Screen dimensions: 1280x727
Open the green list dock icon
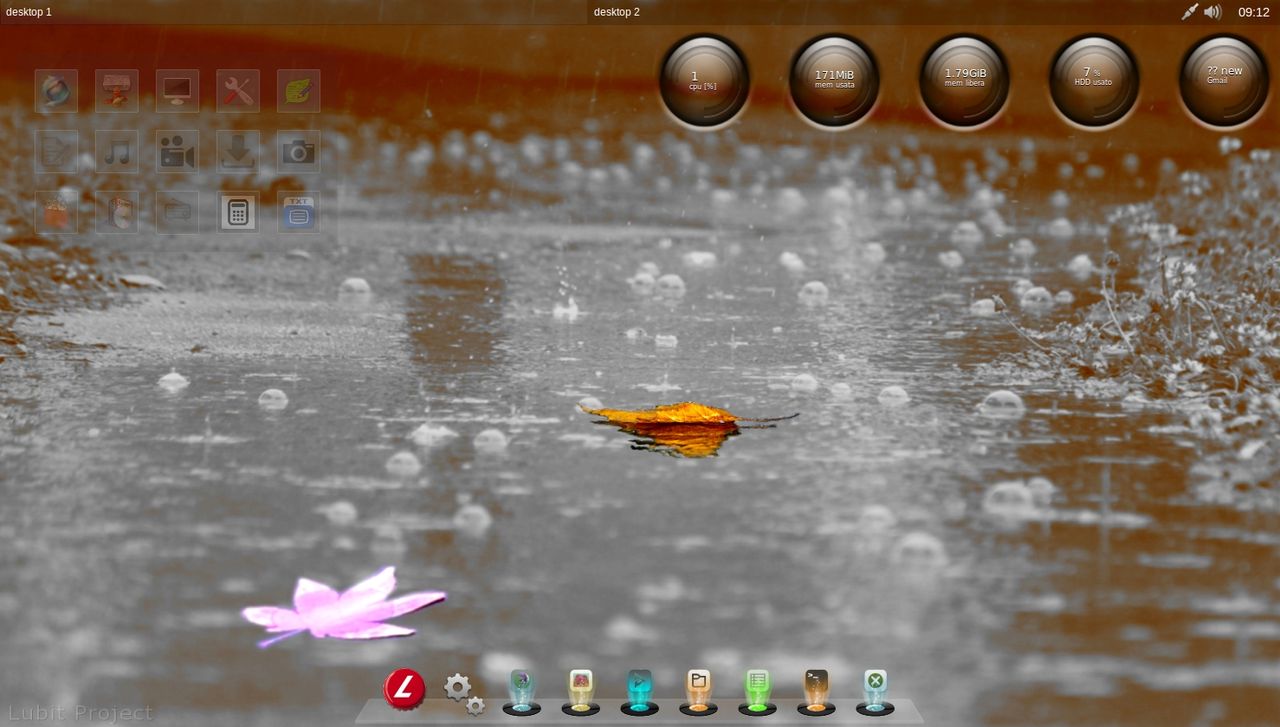(x=757, y=692)
